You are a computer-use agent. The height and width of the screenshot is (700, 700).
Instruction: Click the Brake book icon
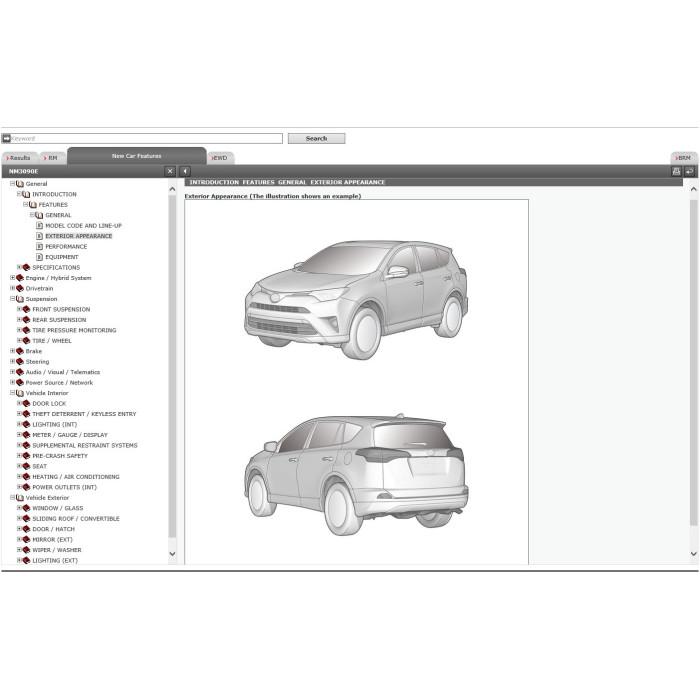20,351
